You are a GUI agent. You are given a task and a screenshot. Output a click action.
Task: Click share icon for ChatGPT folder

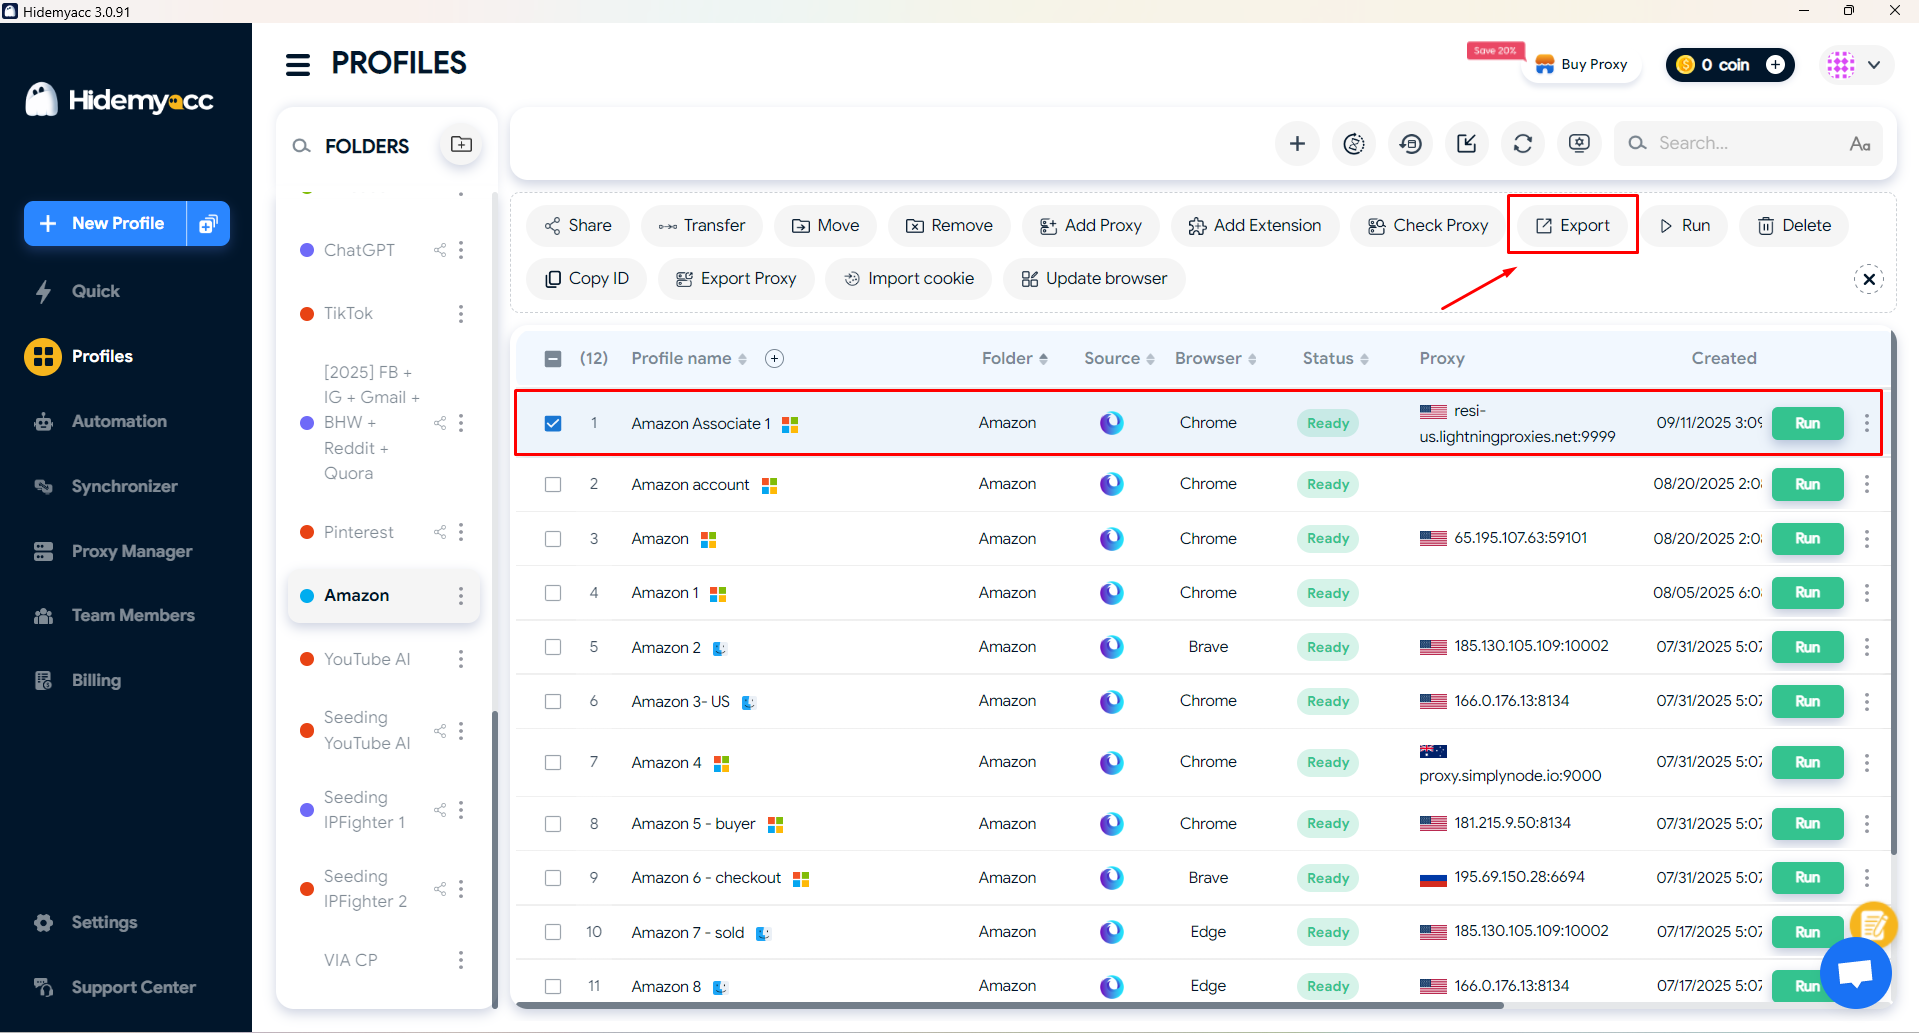440,250
